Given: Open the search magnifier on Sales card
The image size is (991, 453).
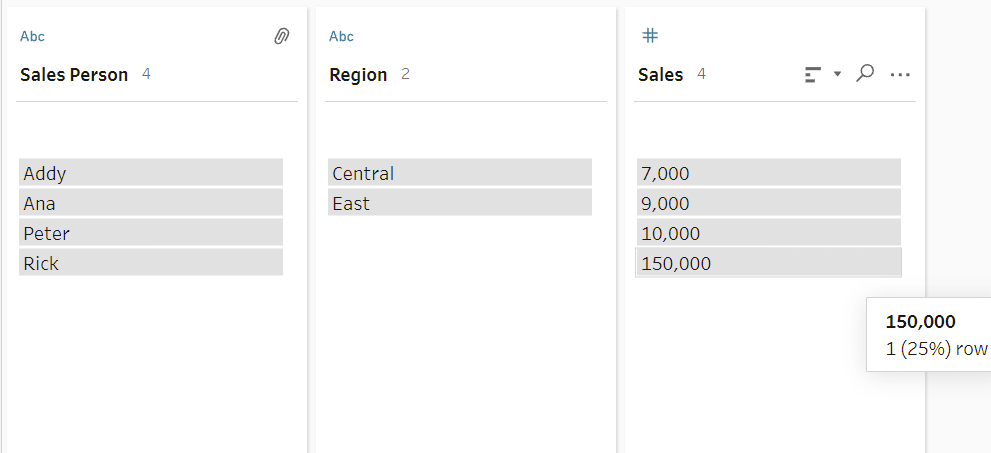Looking at the screenshot, I should point(866,73).
